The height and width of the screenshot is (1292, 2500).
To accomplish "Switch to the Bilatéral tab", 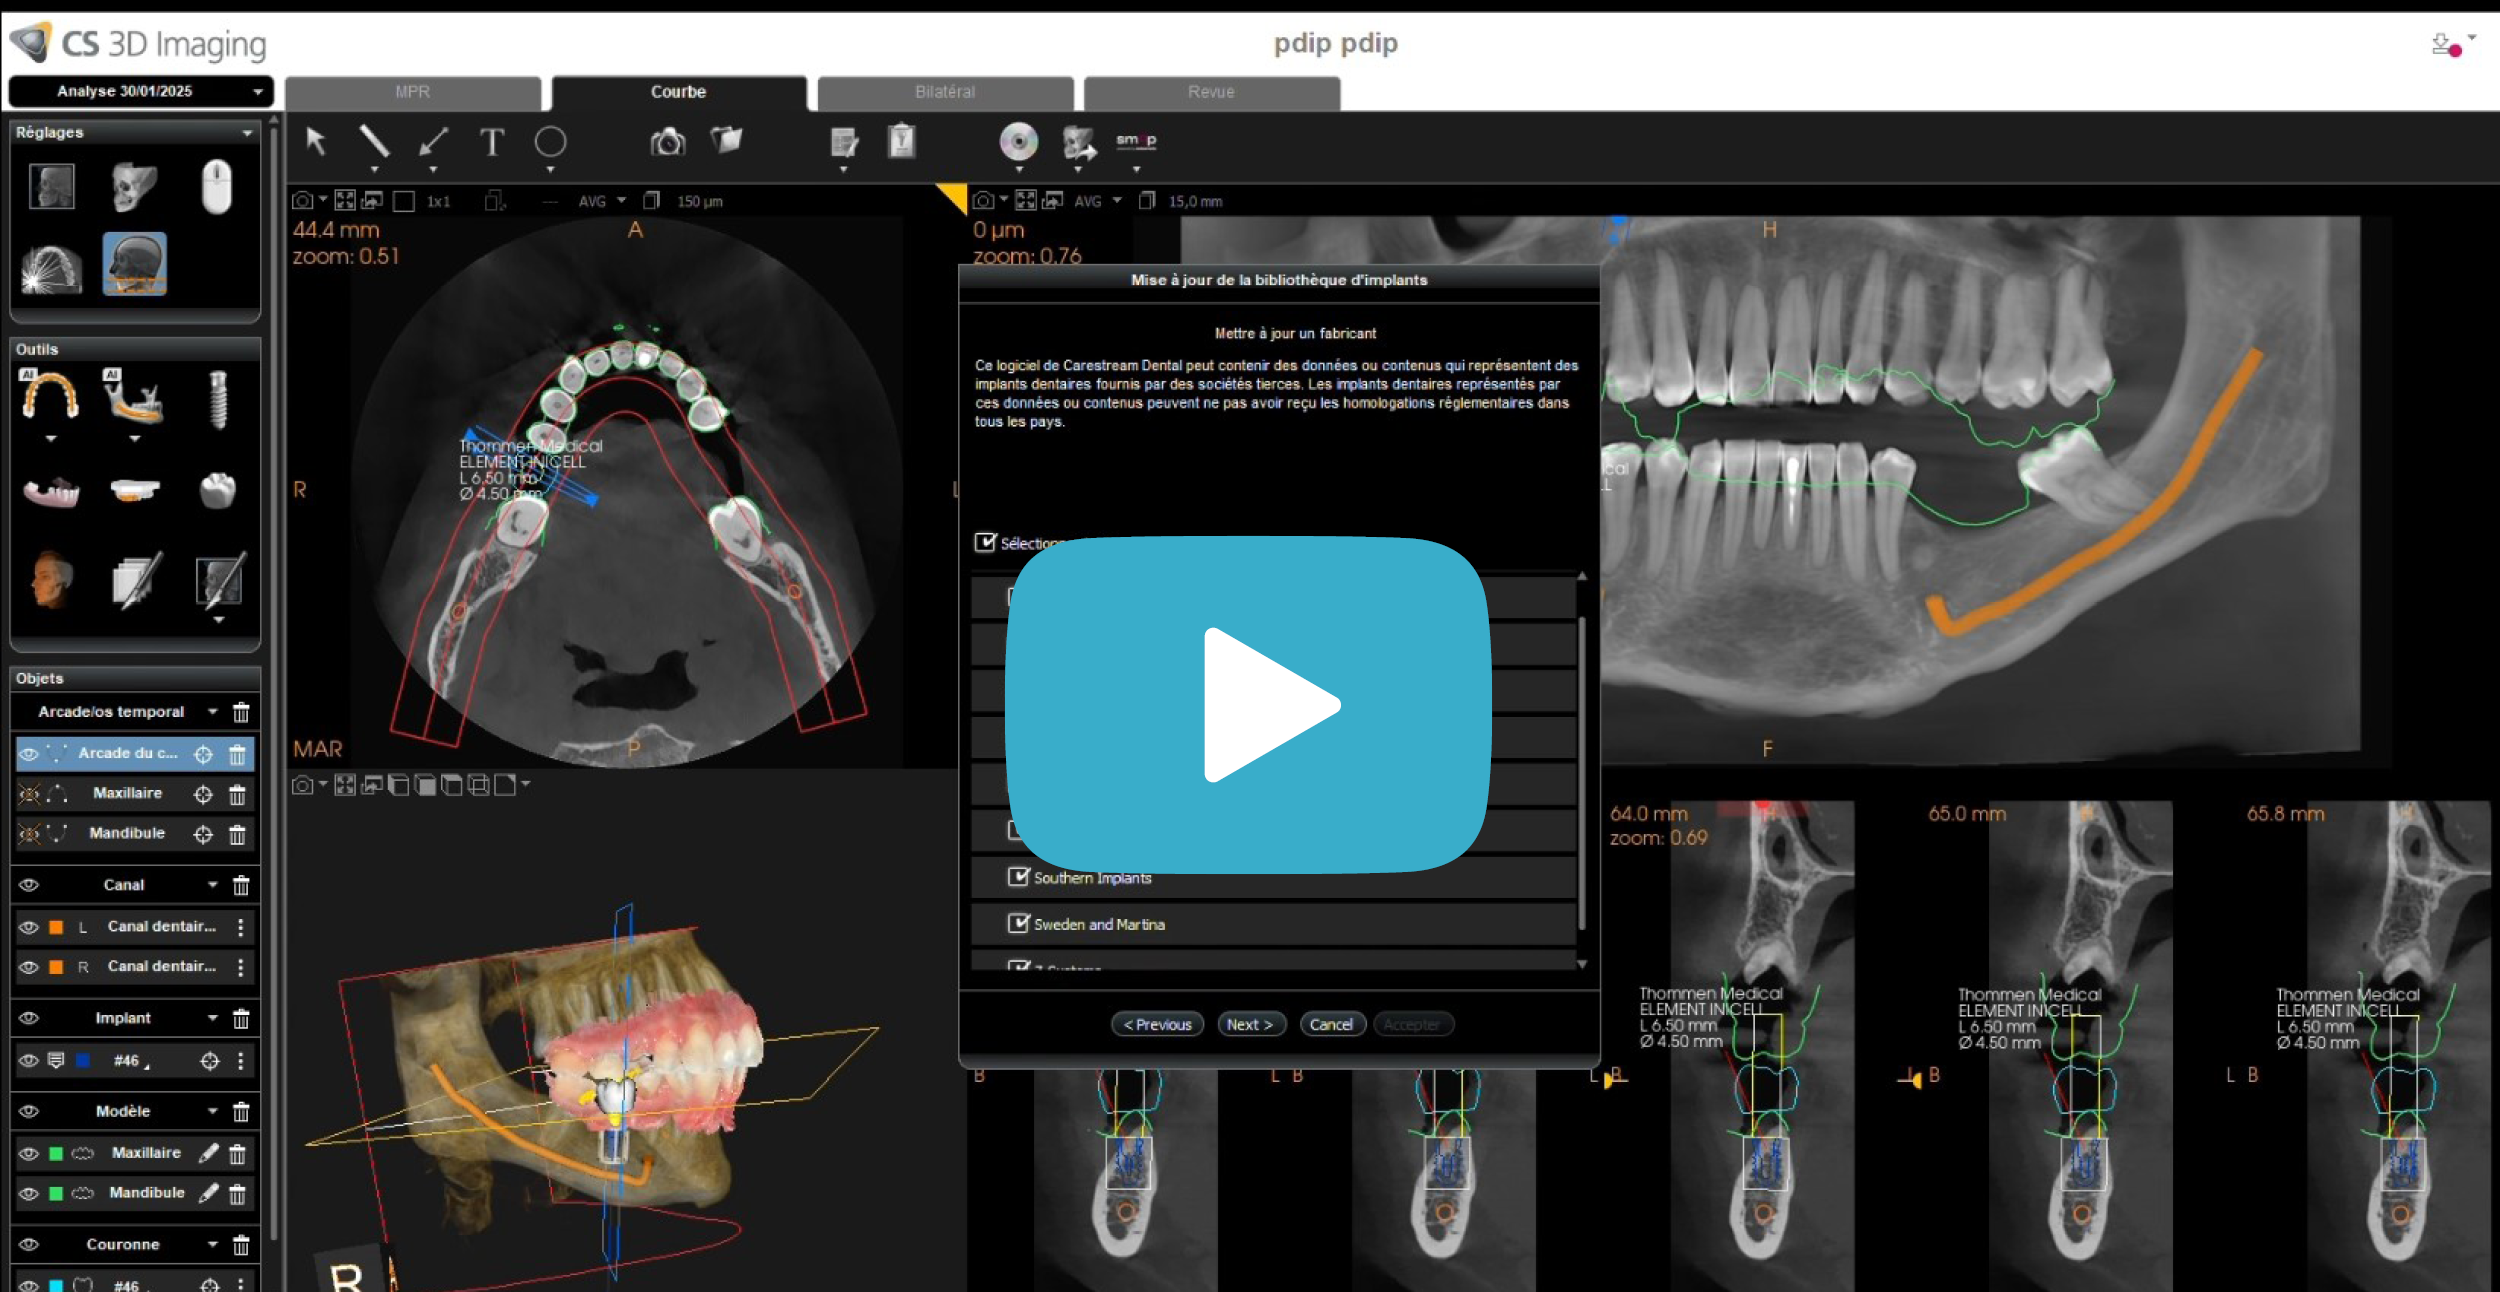I will 945,92.
